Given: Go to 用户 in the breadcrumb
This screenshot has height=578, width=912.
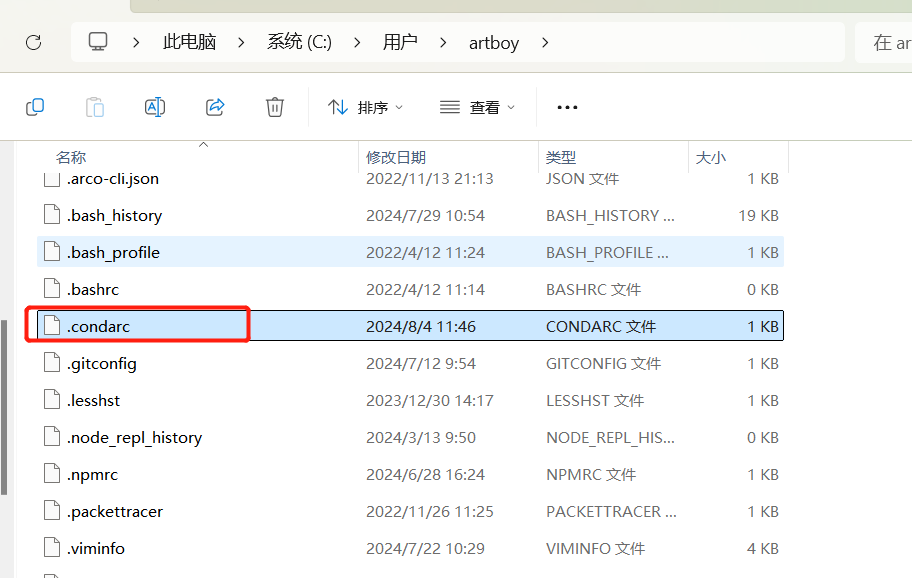Looking at the screenshot, I should tap(400, 42).
